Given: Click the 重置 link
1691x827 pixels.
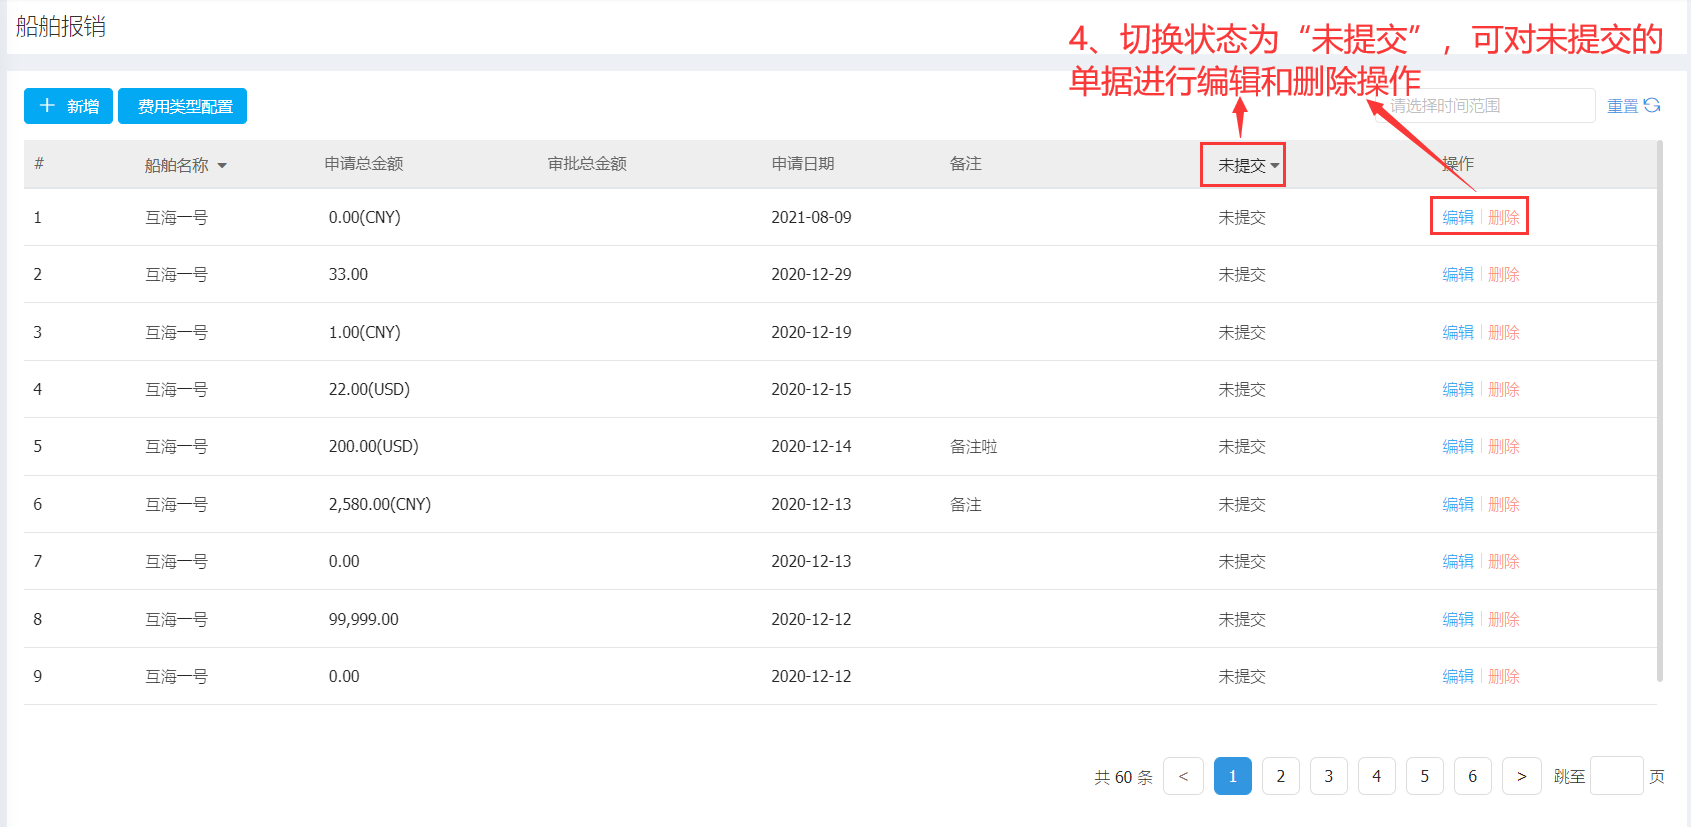Looking at the screenshot, I should coord(1622,106).
